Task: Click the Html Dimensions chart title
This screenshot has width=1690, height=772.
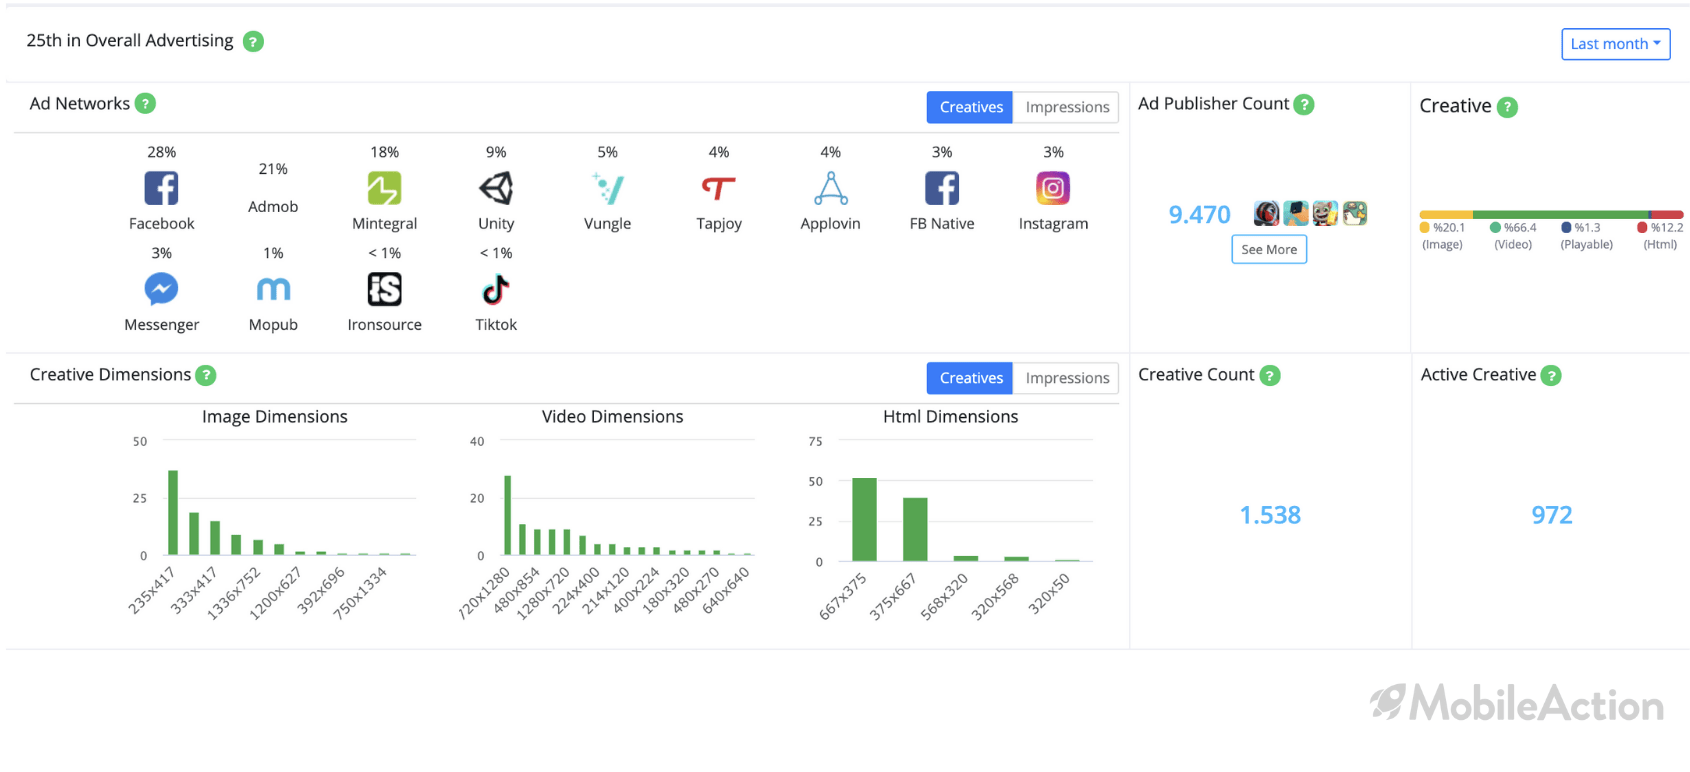Action: coord(950,417)
